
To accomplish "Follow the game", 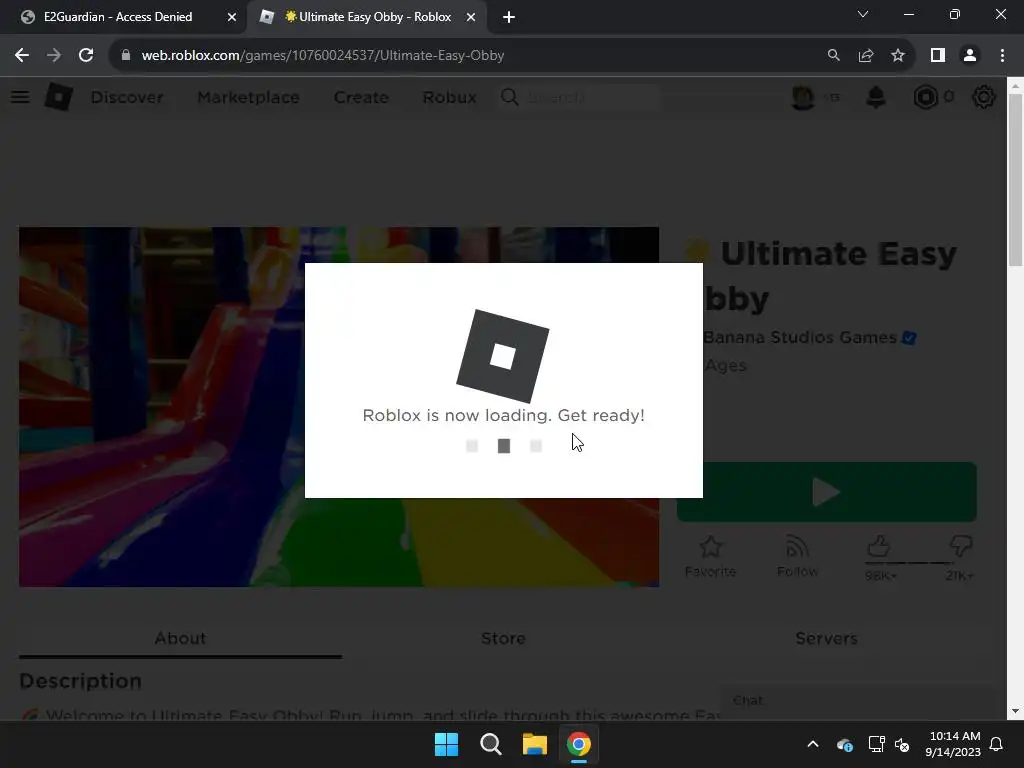I will tap(797, 556).
